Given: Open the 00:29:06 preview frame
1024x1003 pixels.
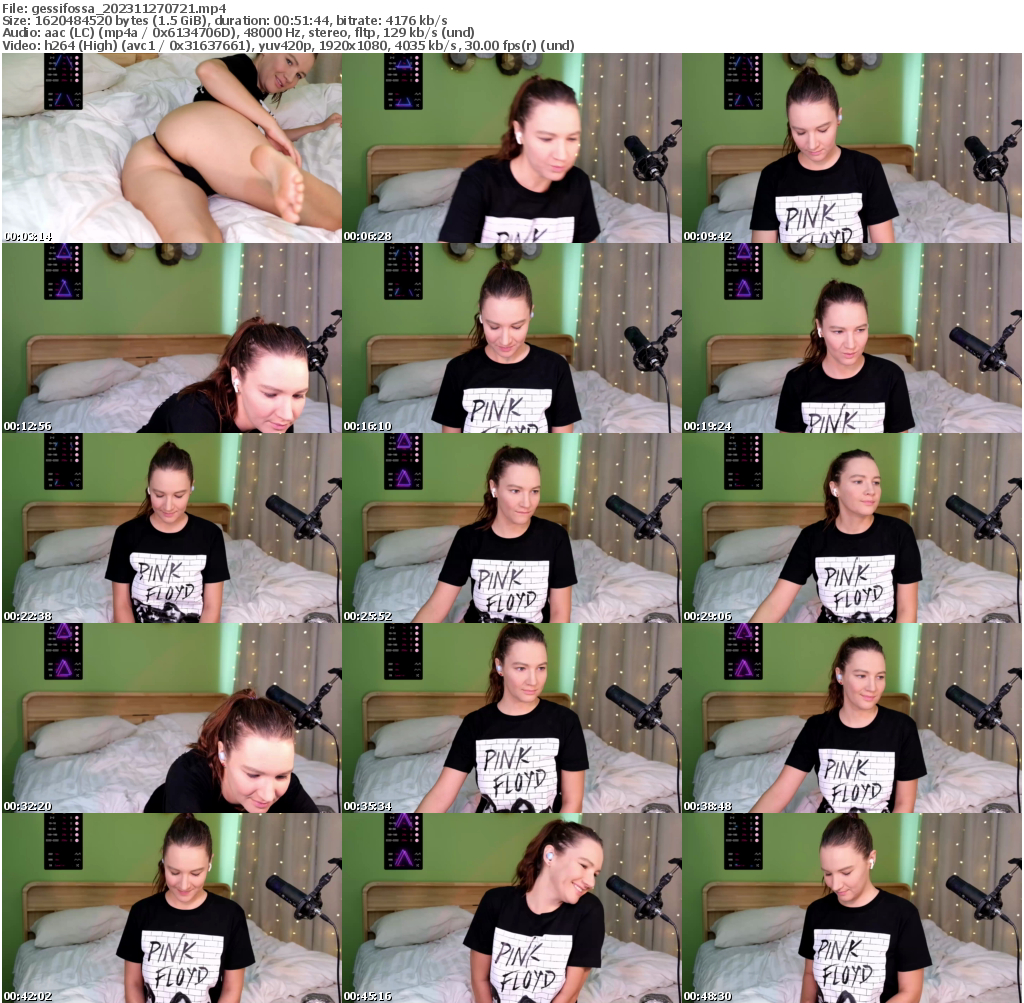Looking at the screenshot, I should click(x=852, y=525).
